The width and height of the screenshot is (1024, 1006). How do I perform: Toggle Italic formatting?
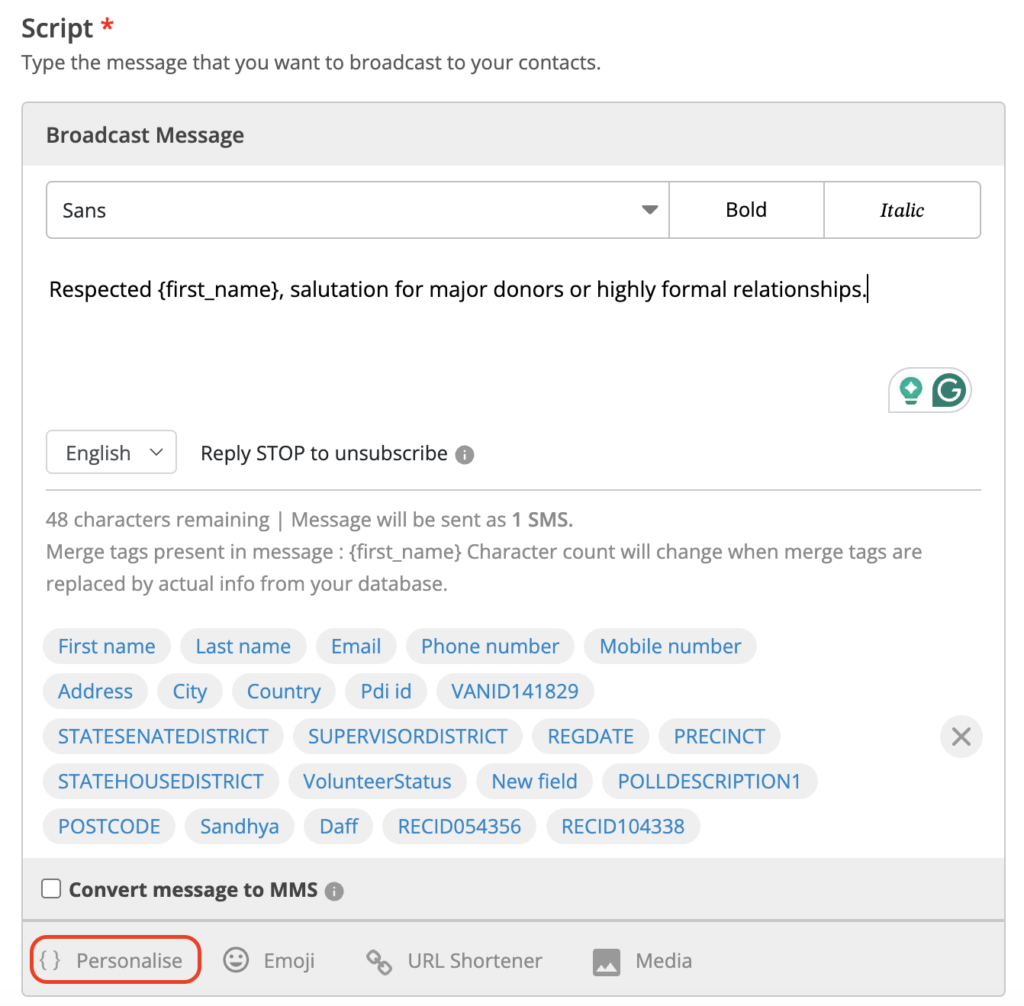901,210
